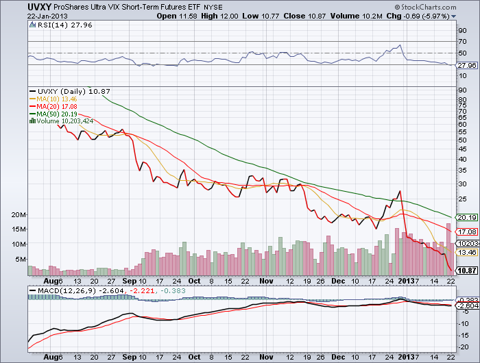Click the volume bars icon in the legend
The image size is (480, 363).
pos(33,121)
